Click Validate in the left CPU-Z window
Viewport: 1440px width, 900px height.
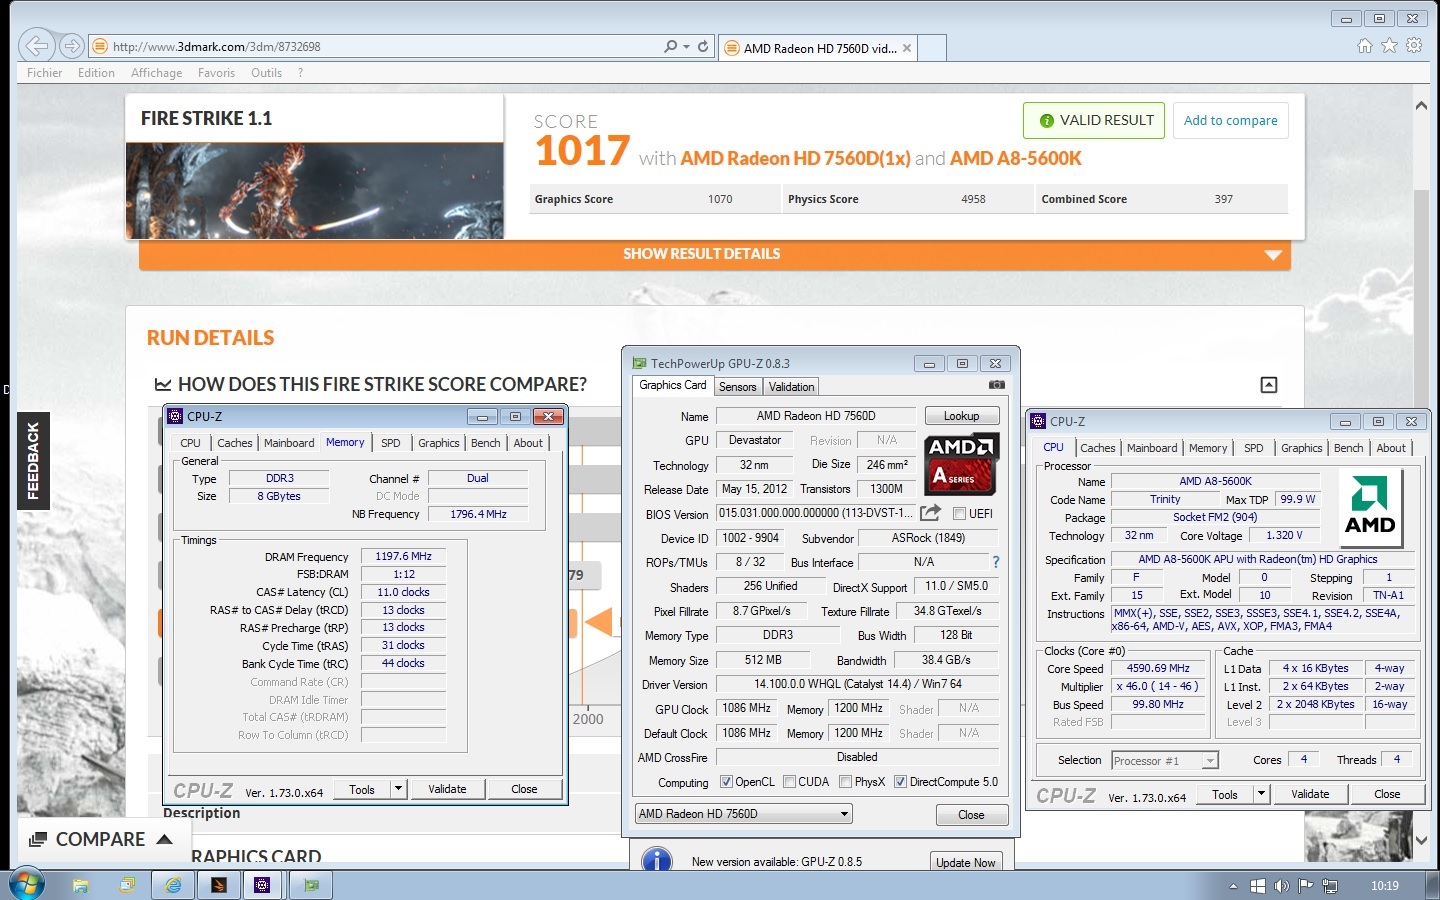pyautogui.click(x=447, y=789)
